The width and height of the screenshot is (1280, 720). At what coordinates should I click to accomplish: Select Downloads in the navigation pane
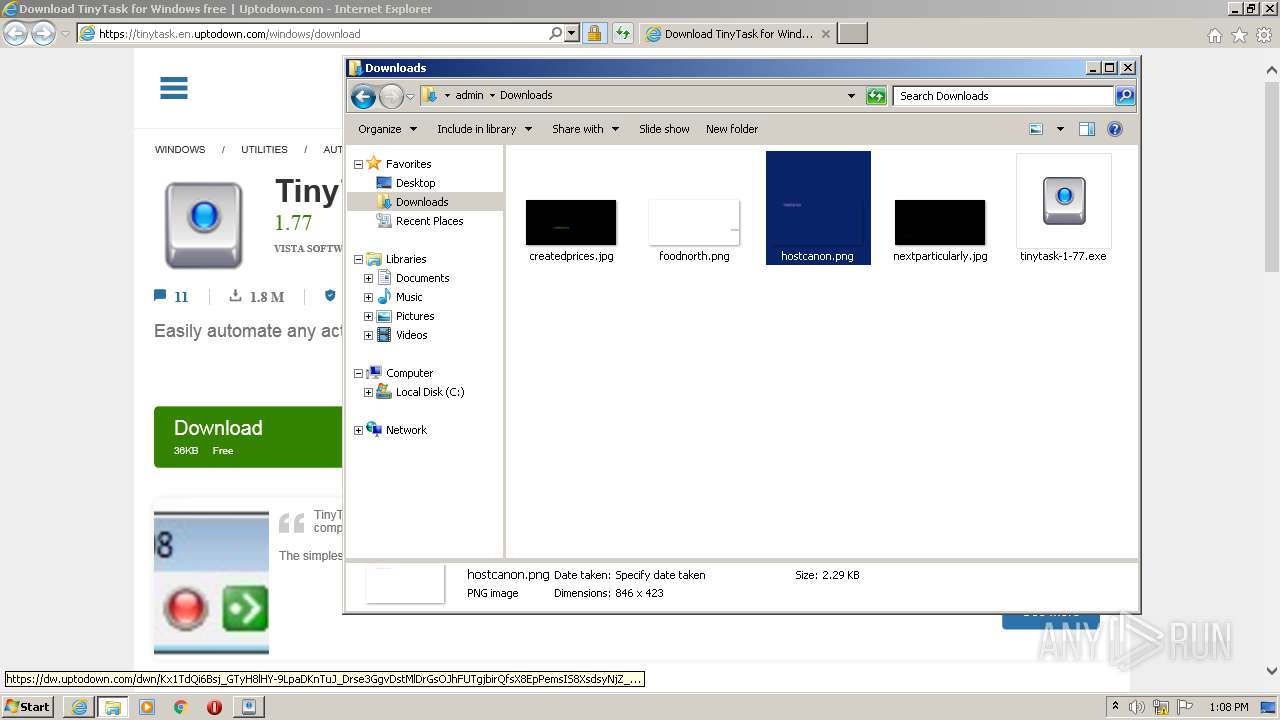pyautogui.click(x=422, y=202)
